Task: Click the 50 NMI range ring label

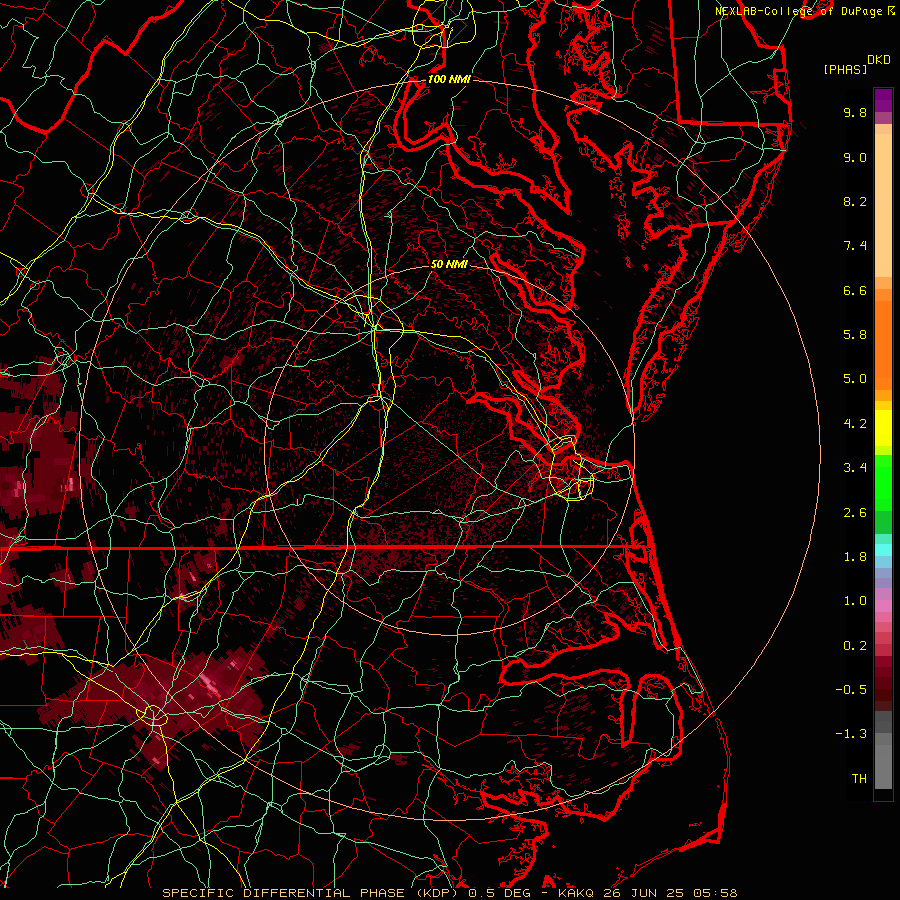Action: tap(449, 264)
